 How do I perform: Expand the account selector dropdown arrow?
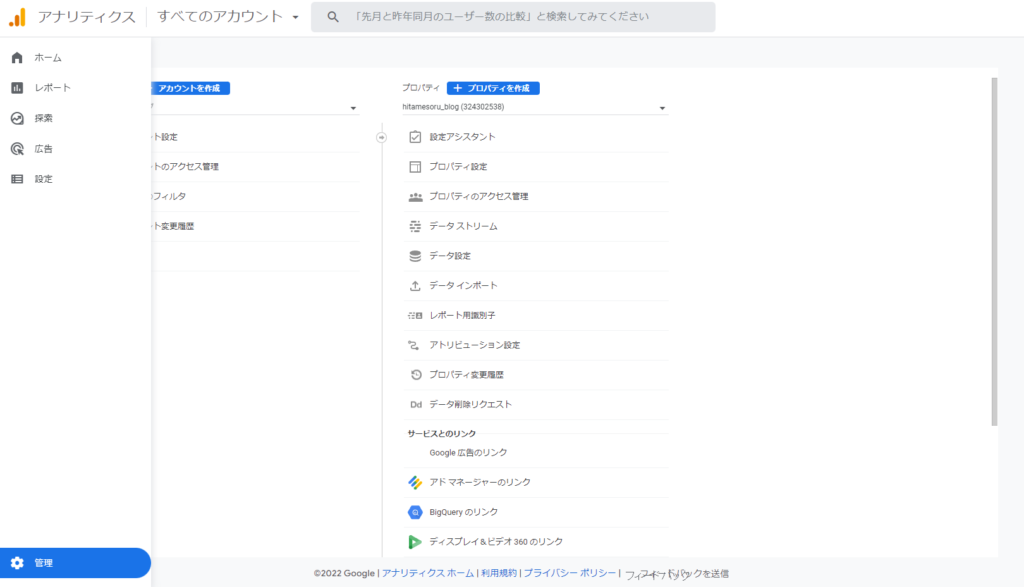354,108
